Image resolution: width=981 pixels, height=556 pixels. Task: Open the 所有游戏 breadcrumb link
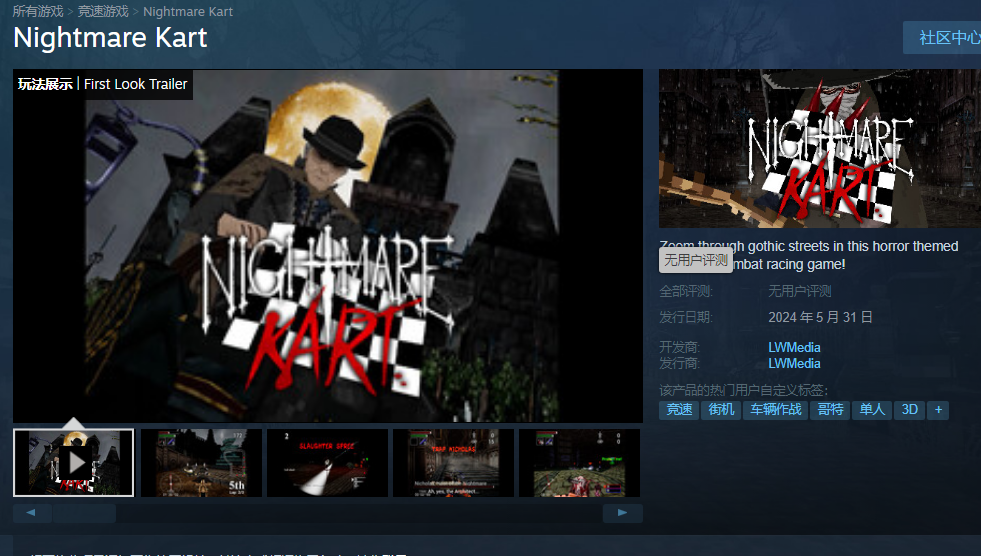click(x=38, y=11)
